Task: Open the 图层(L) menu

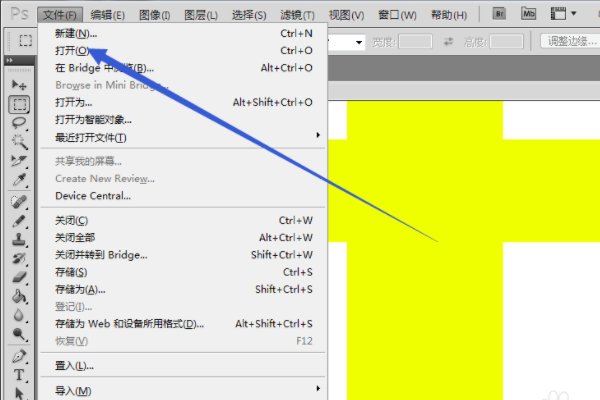Action: tap(201, 15)
